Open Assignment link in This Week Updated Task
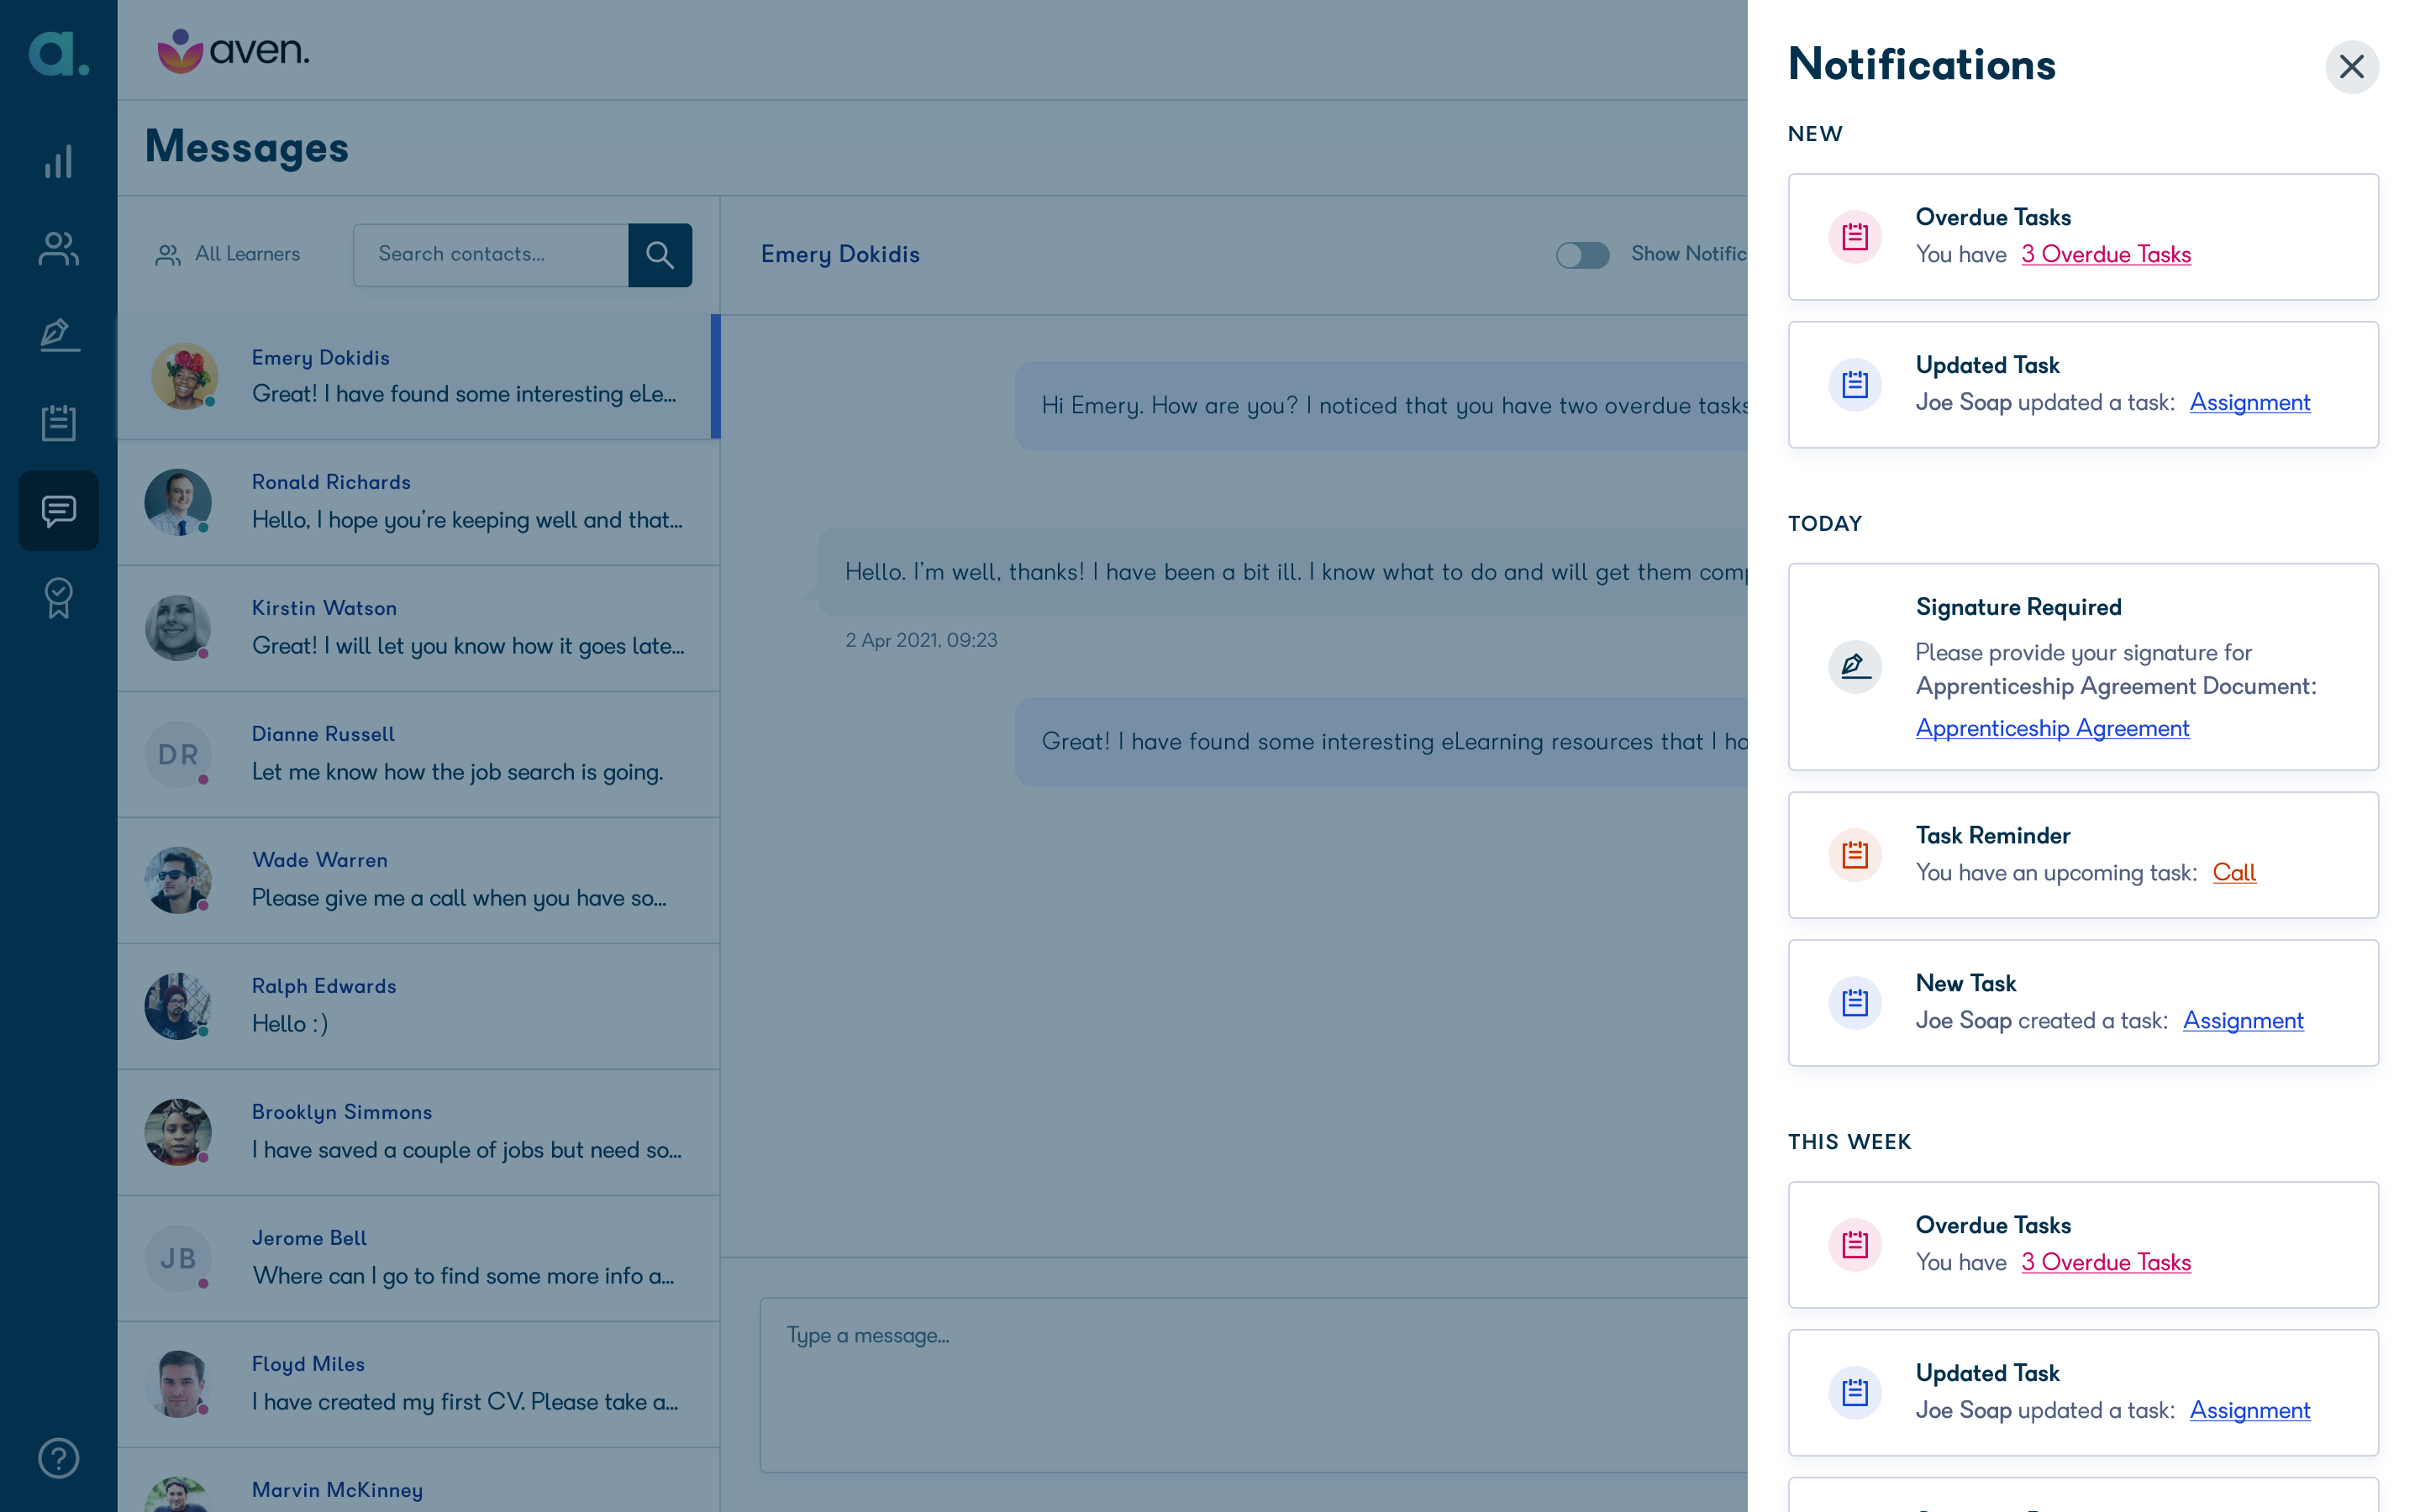 (2249, 1410)
